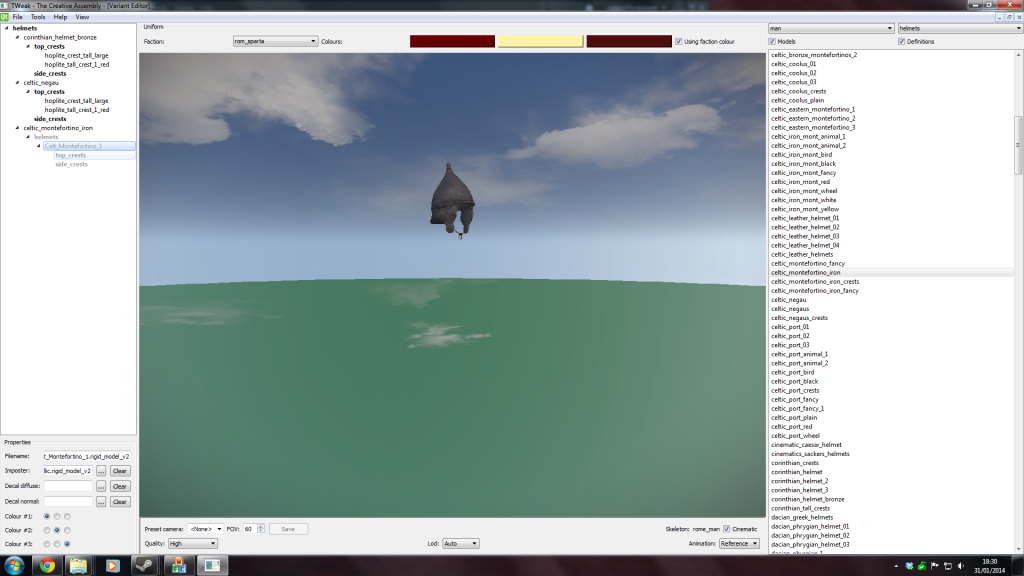Viewport: 1024px width, 576px height.
Task: Toggle the Cinematic checkbox
Action: pos(726,528)
